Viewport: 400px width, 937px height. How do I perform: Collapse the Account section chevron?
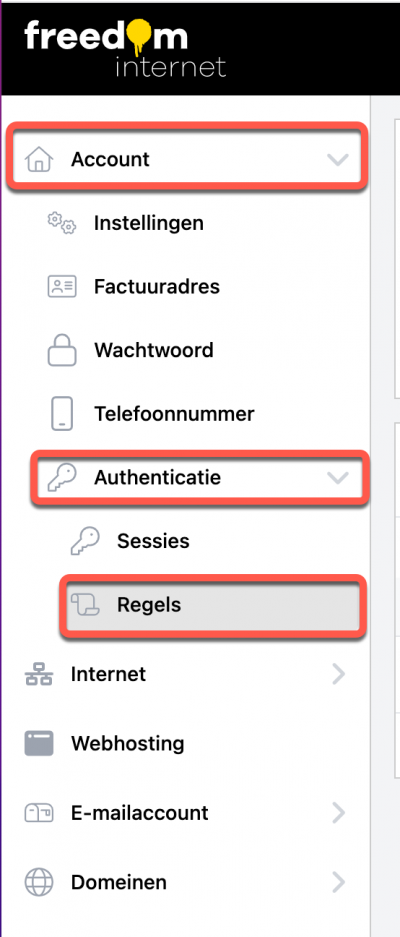(x=338, y=160)
